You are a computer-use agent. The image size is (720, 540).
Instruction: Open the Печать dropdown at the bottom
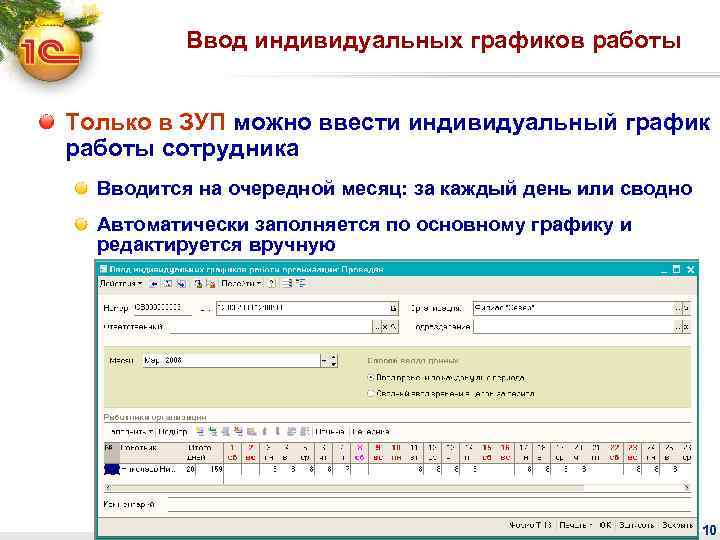tap(575, 525)
